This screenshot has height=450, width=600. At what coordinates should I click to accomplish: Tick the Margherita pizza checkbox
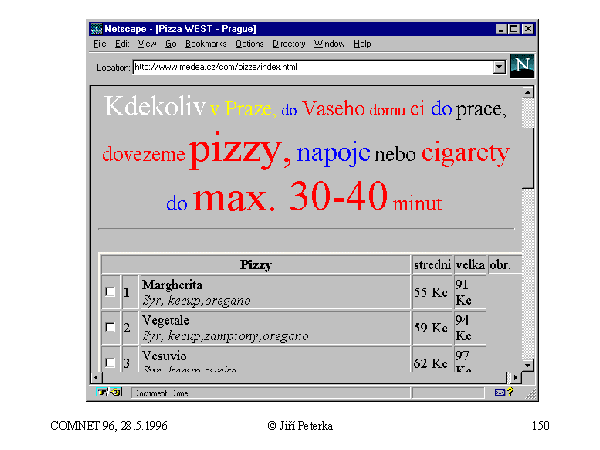pos(110,292)
